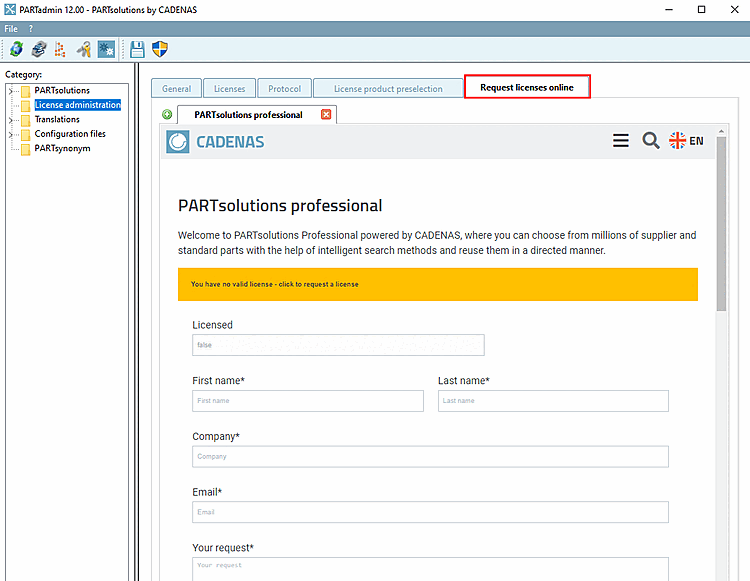
Task: Click the keys toolbar icon
Action: (x=84, y=48)
